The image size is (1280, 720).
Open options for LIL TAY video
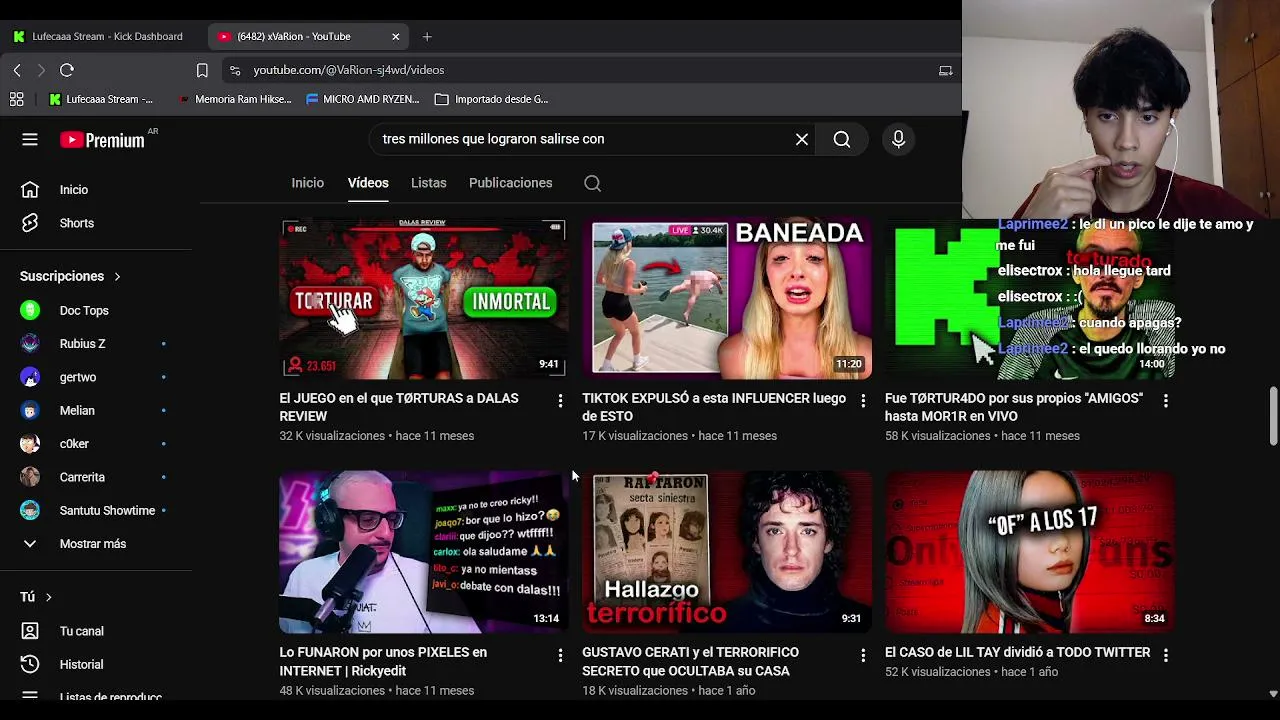click(1165, 655)
